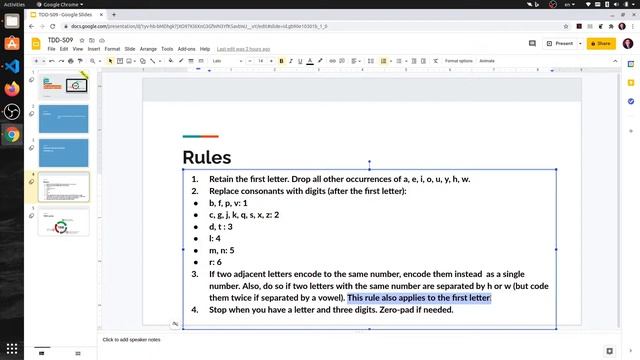Undo the last action

coord(52,61)
